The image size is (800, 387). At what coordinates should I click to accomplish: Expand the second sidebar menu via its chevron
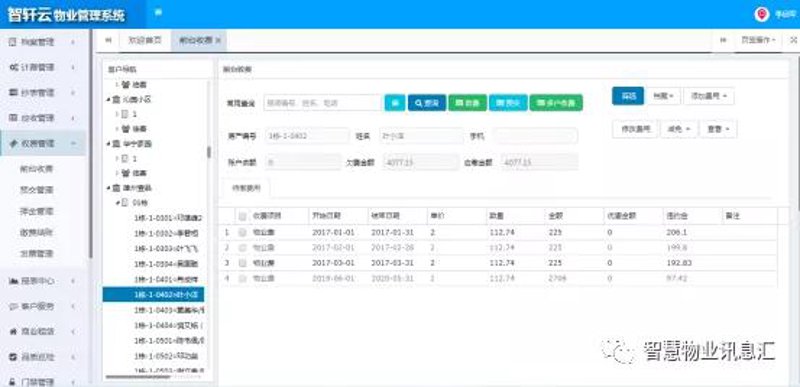coord(73,67)
